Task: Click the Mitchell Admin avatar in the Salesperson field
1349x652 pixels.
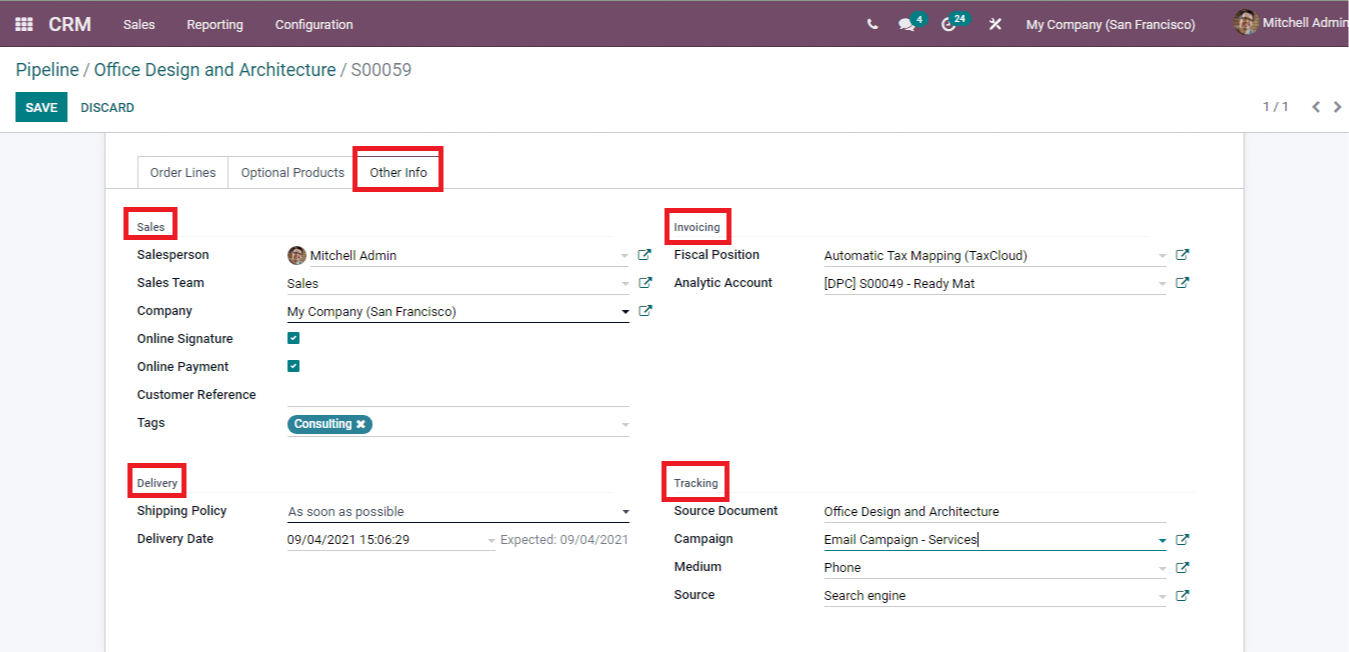Action: (297, 255)
